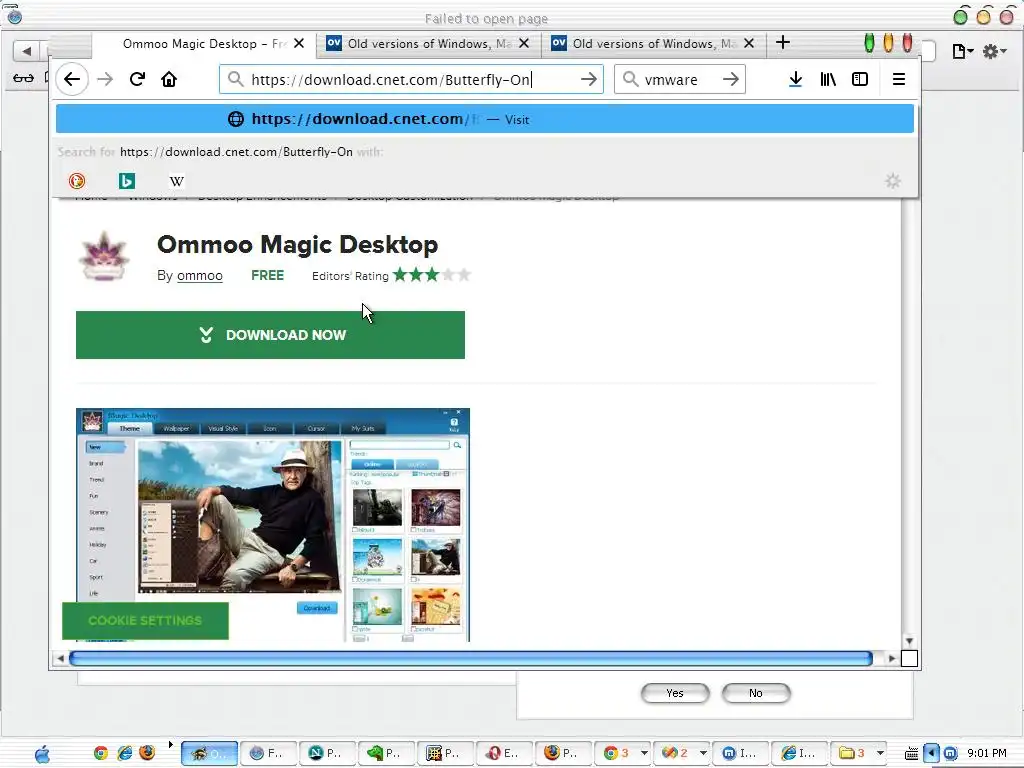Launch Chrome from quick launch

(x=101, y=753)
